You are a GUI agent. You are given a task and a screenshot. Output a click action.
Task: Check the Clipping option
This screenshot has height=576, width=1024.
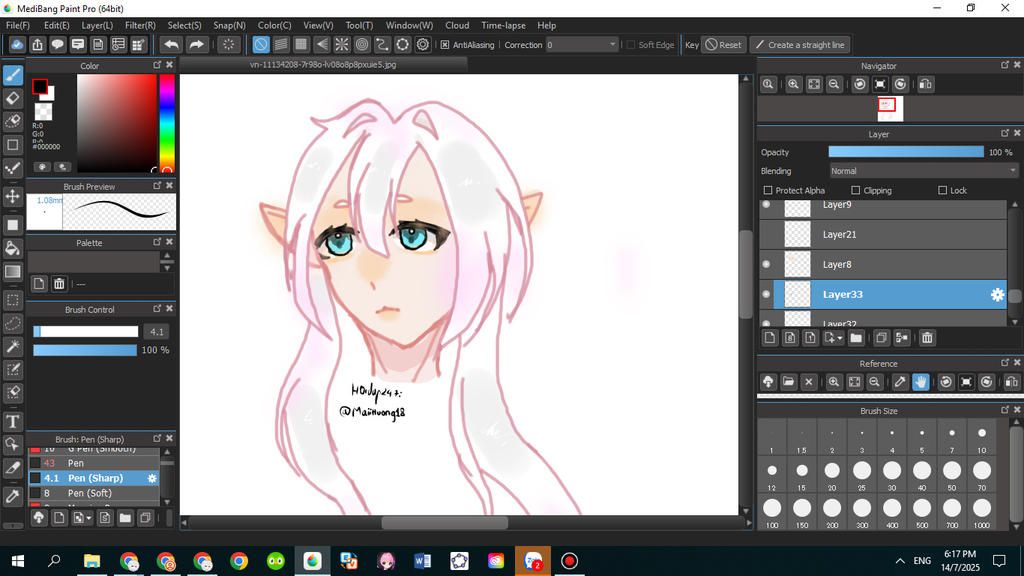855,190
